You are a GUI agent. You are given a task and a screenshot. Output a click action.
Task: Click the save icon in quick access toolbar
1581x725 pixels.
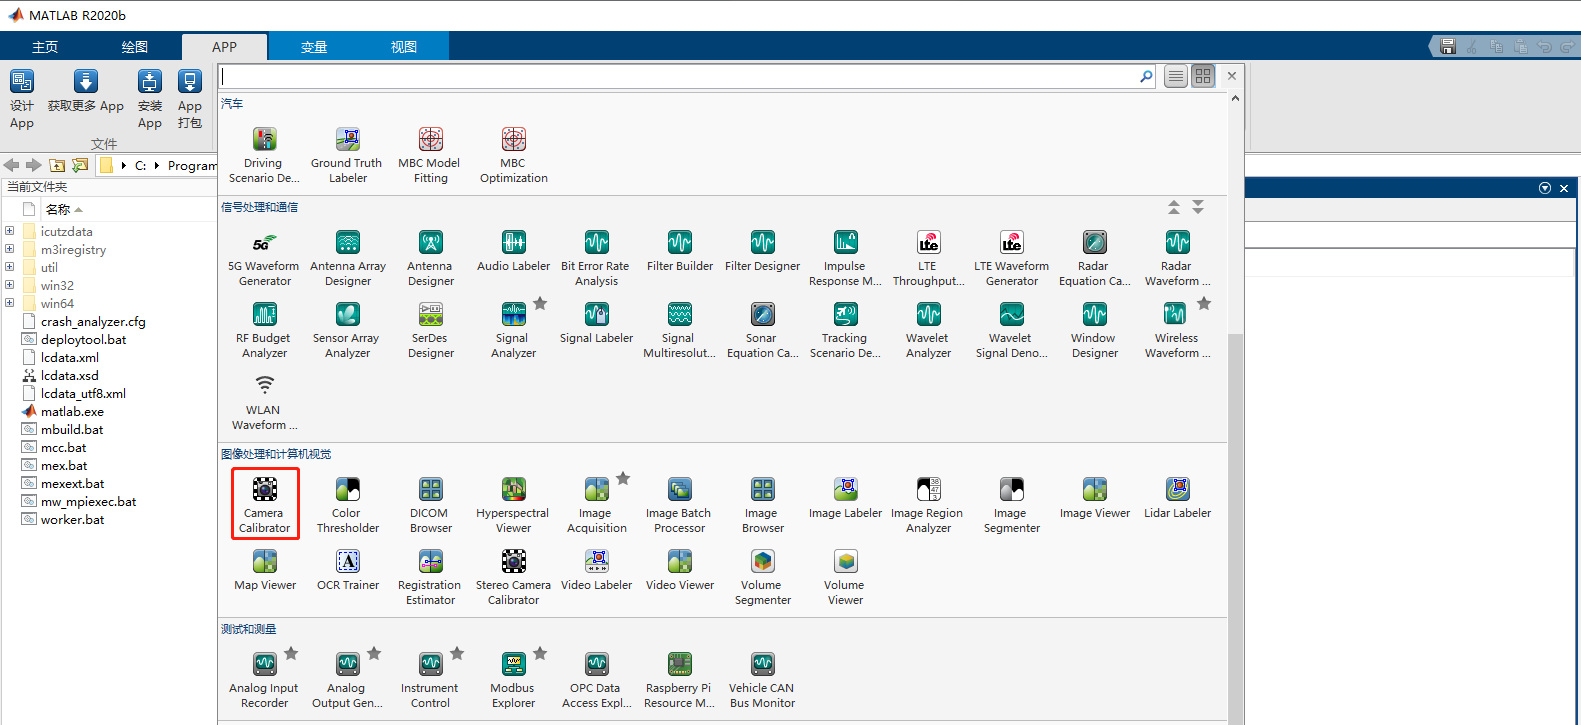[x=1447, y=46]
